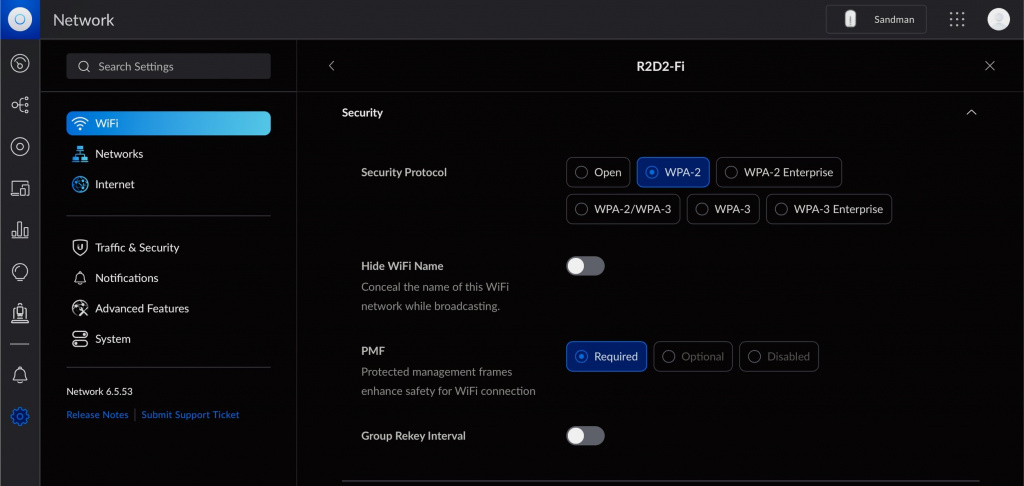Open the user account avatar

coord(998,20)
